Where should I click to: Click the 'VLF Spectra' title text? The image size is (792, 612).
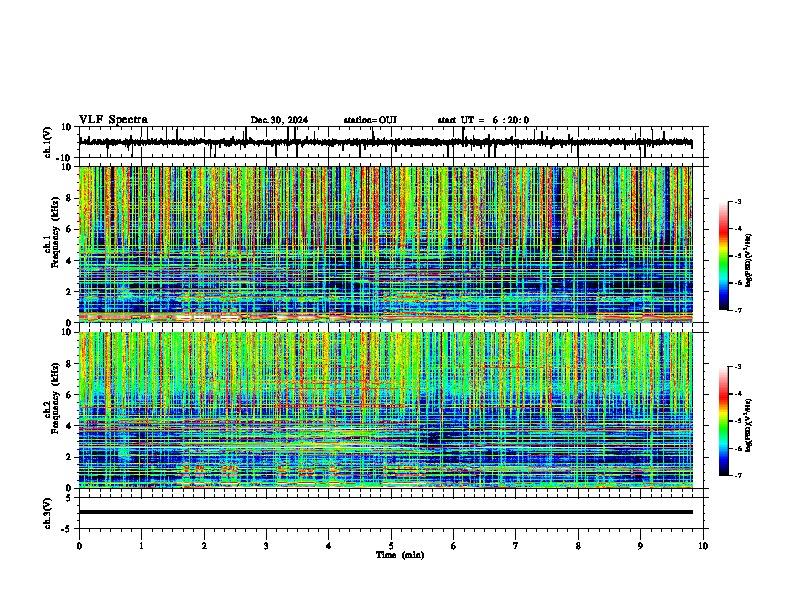[113, 120]
